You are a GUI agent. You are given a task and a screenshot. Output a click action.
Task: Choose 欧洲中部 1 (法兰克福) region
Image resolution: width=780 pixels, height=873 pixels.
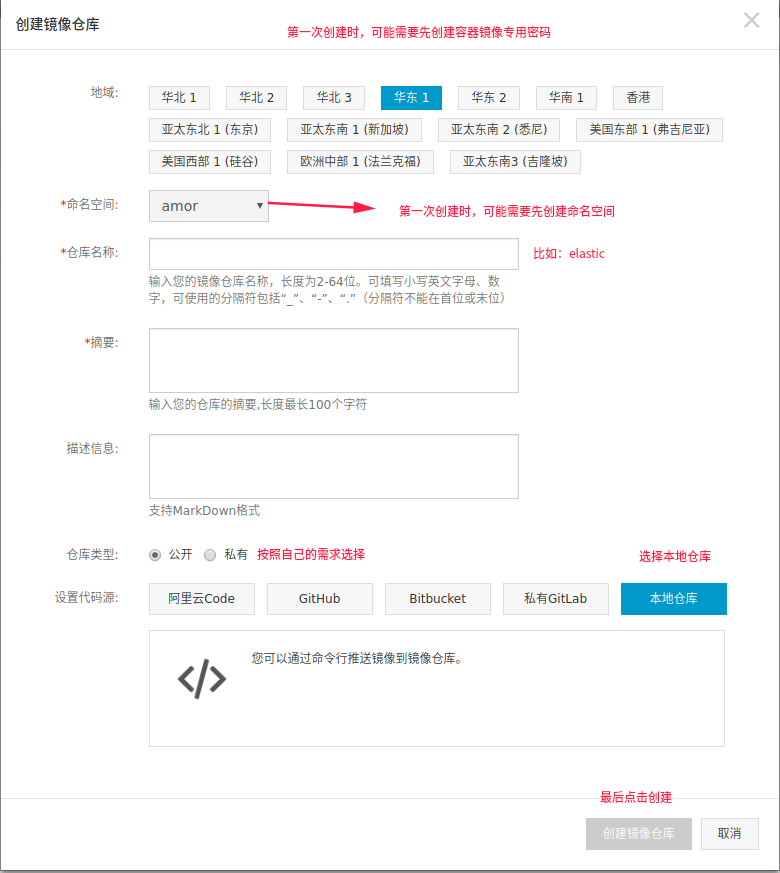pos(360,162)
